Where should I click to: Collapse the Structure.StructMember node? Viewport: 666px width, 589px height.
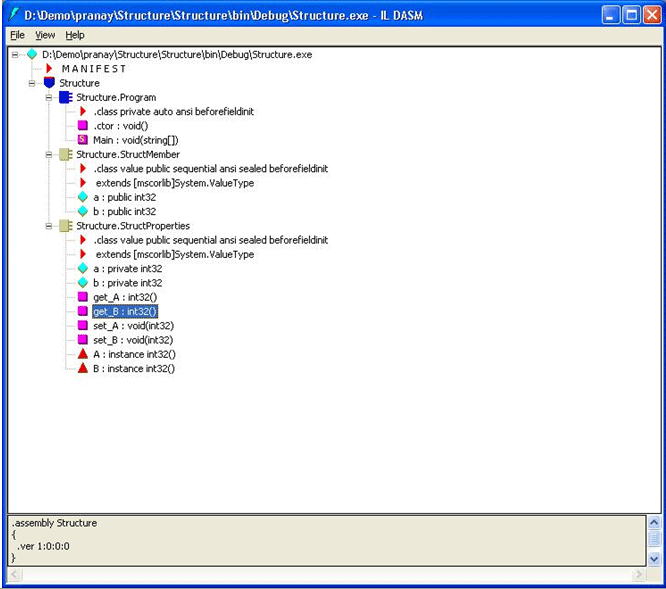[49, 155]
